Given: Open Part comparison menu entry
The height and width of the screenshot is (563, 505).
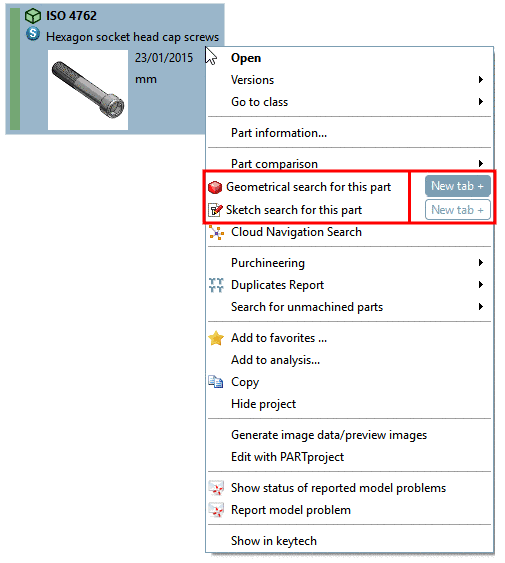Looking at the screenshot, I should 274,164.
